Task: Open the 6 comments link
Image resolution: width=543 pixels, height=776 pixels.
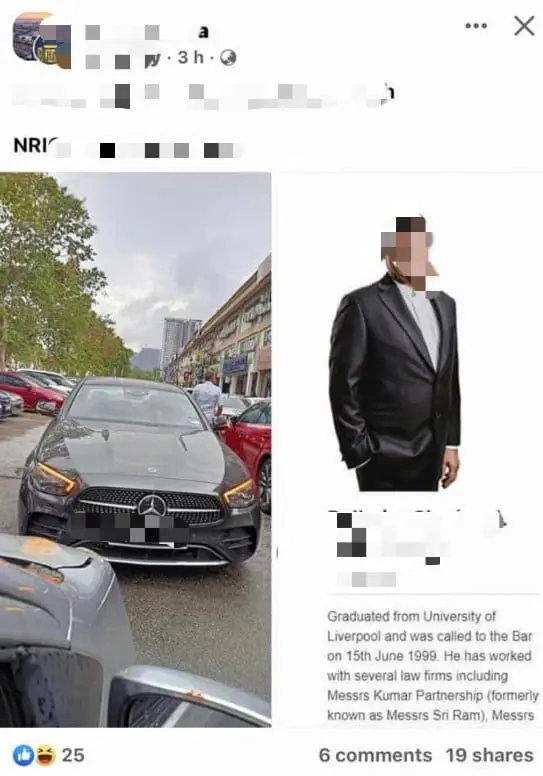Action: [375, 755]
